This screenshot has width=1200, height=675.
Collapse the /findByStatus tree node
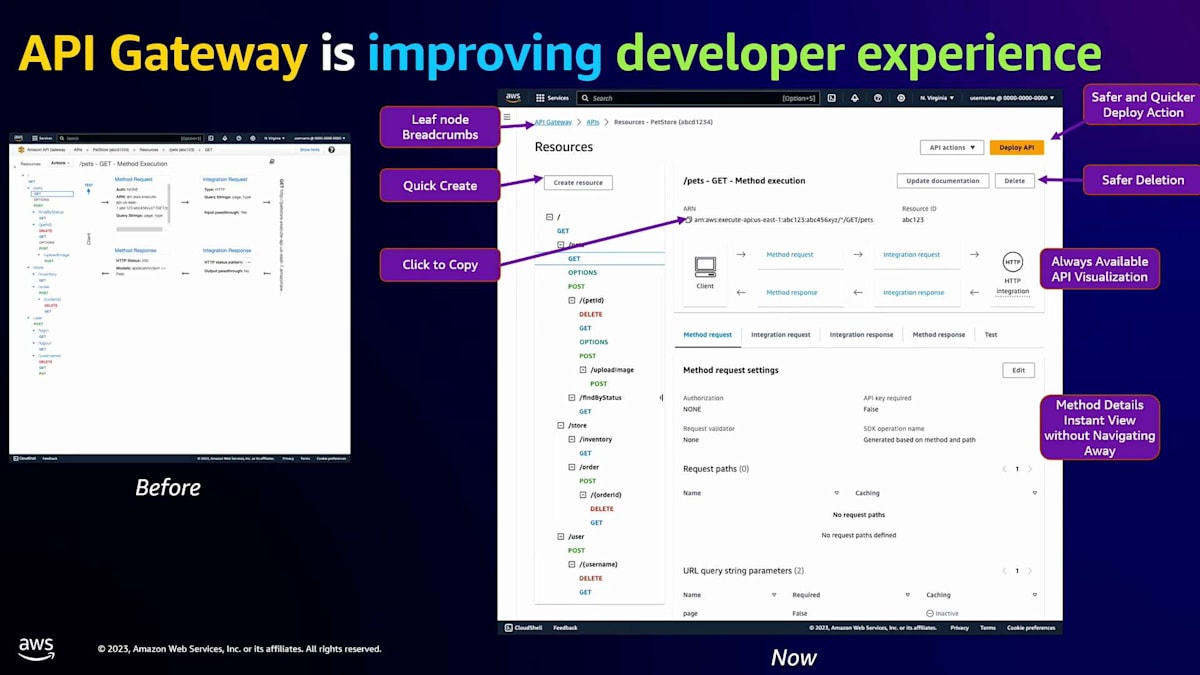coord(571,398)
